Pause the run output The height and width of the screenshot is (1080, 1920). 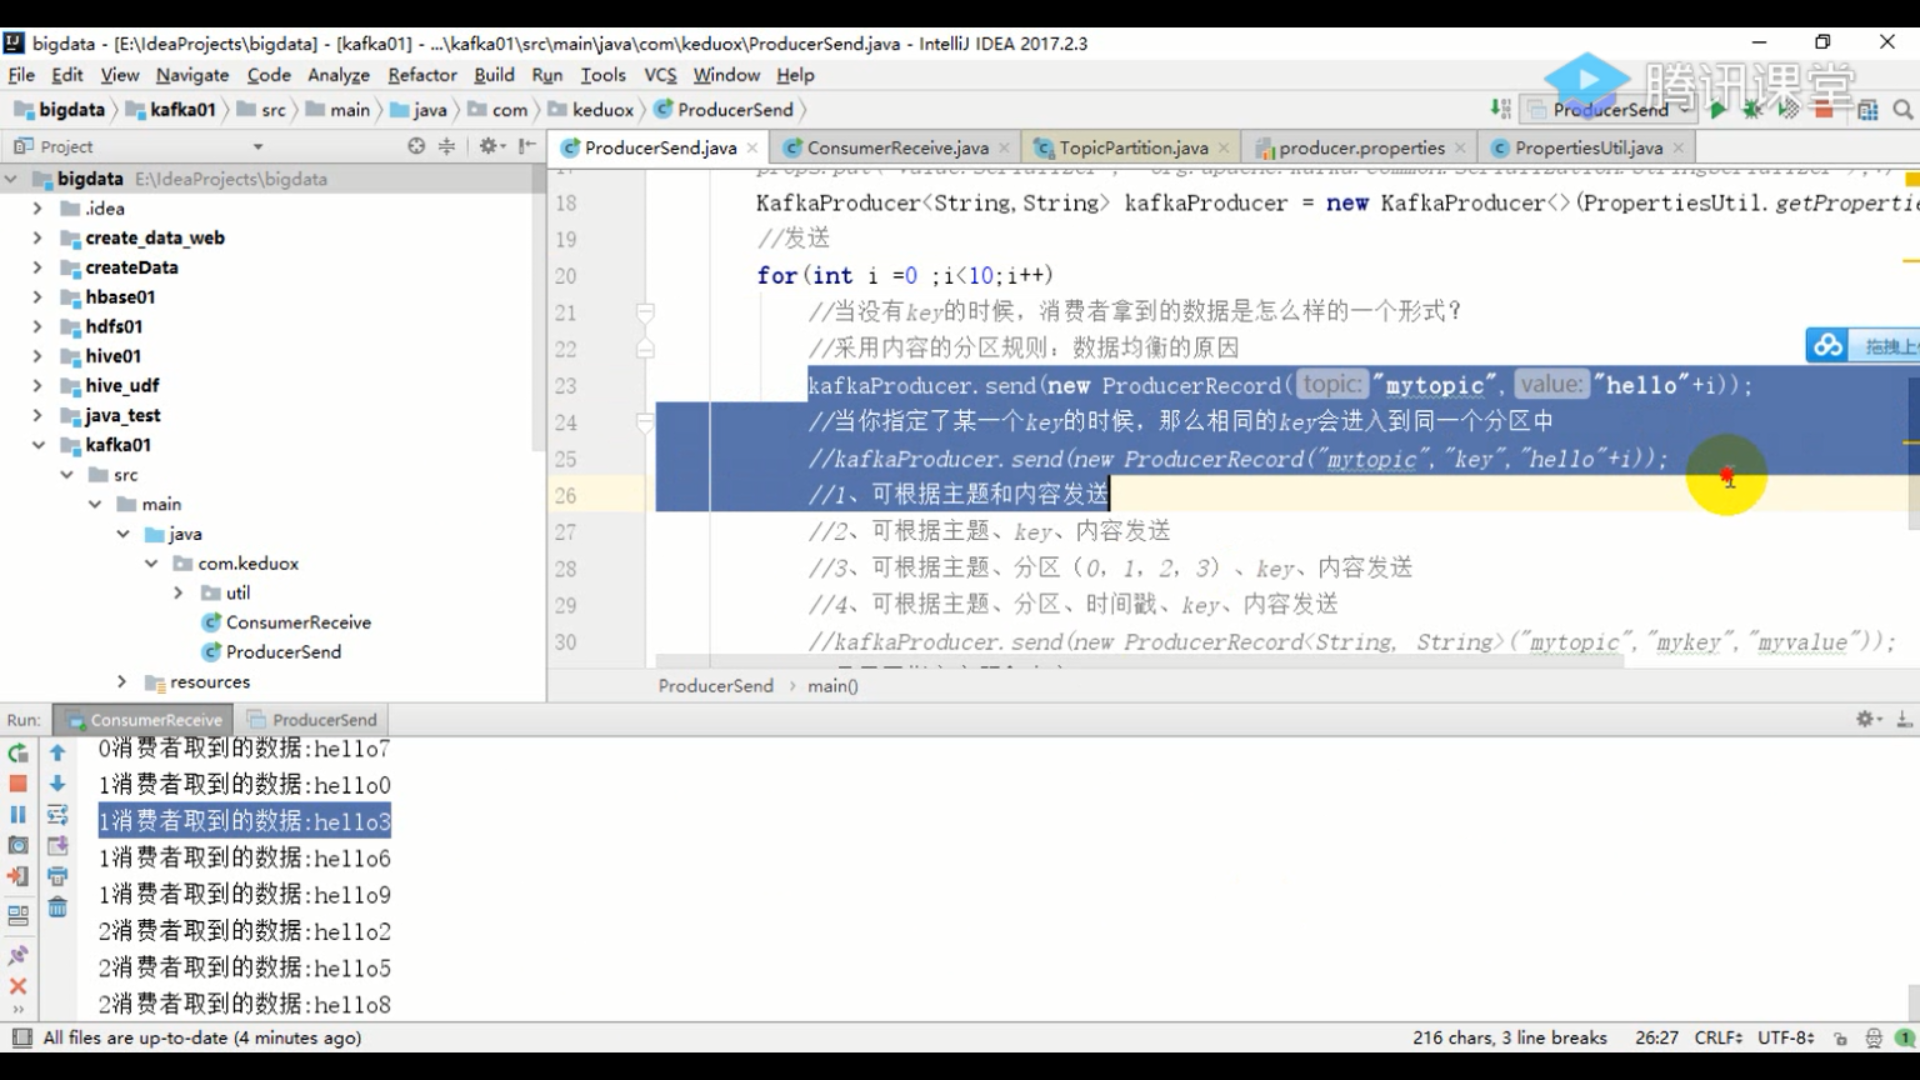click(x=18, y=815)
